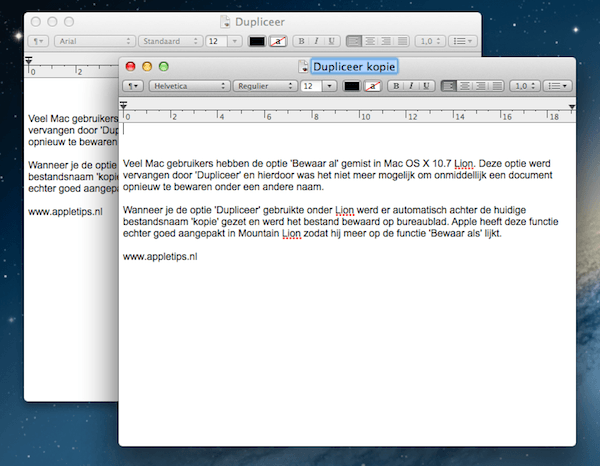Viewport: 600px width, 466px height.
Task: Open line spacing 1,0 dropdown in front window
Action: [x=525, y=86]
